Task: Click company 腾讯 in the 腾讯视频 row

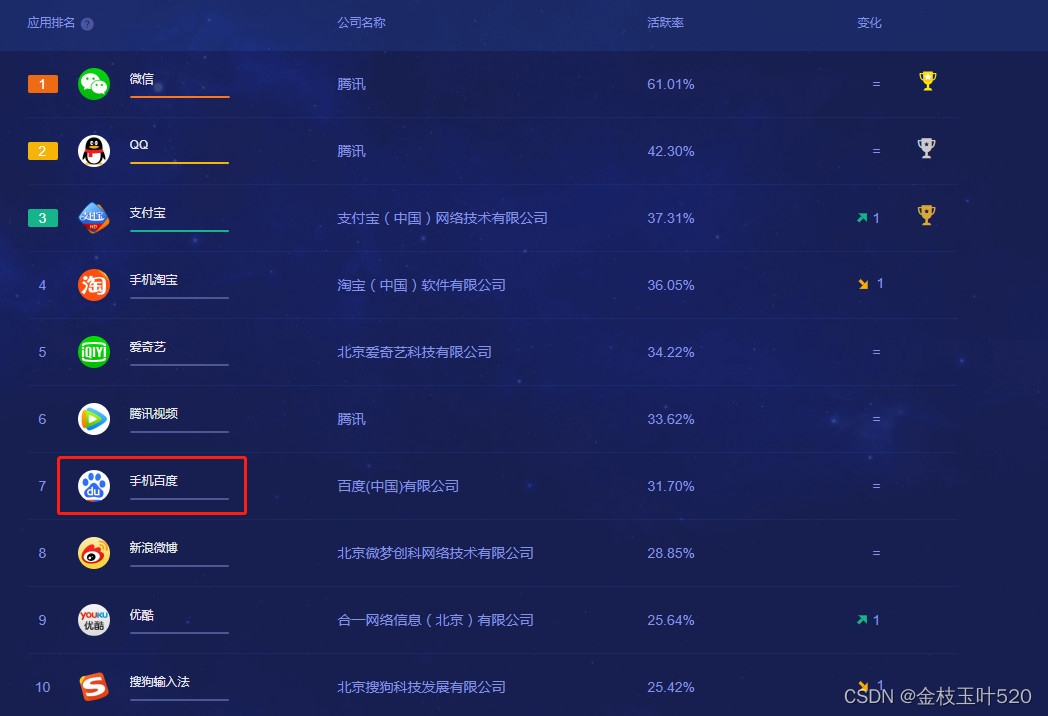Action: click(351, 419)
